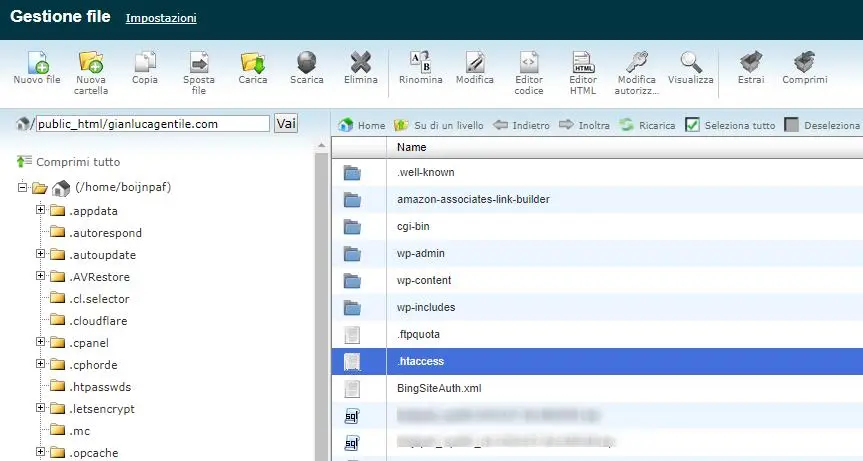Select .mc folder in the tree

pyautogui.click(x=79, y=431)
